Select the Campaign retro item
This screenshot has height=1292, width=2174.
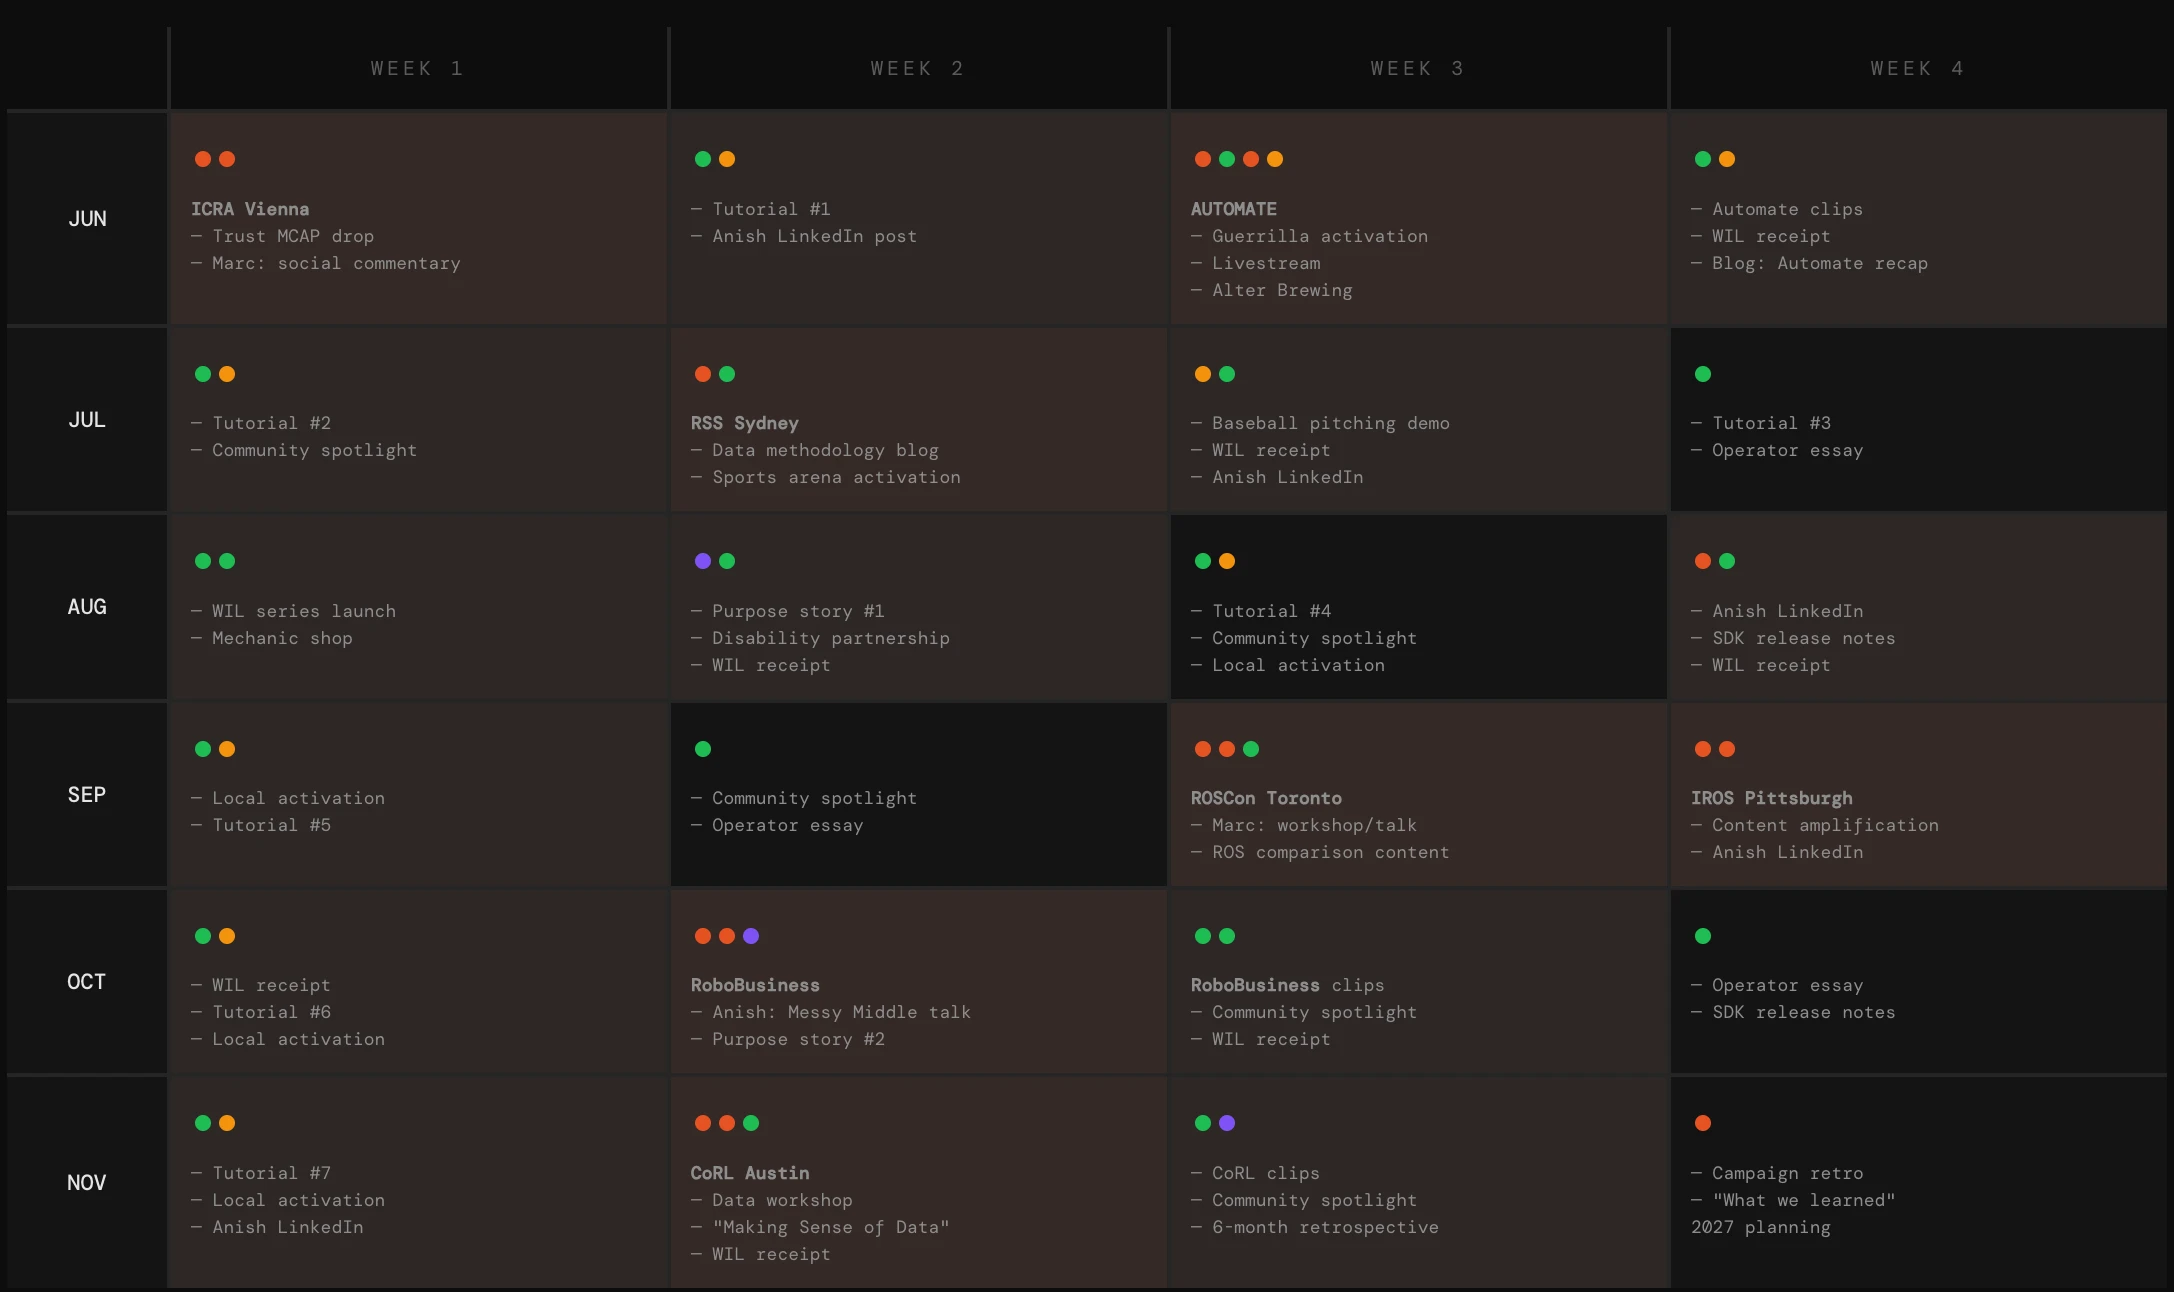point(1777,1173)
